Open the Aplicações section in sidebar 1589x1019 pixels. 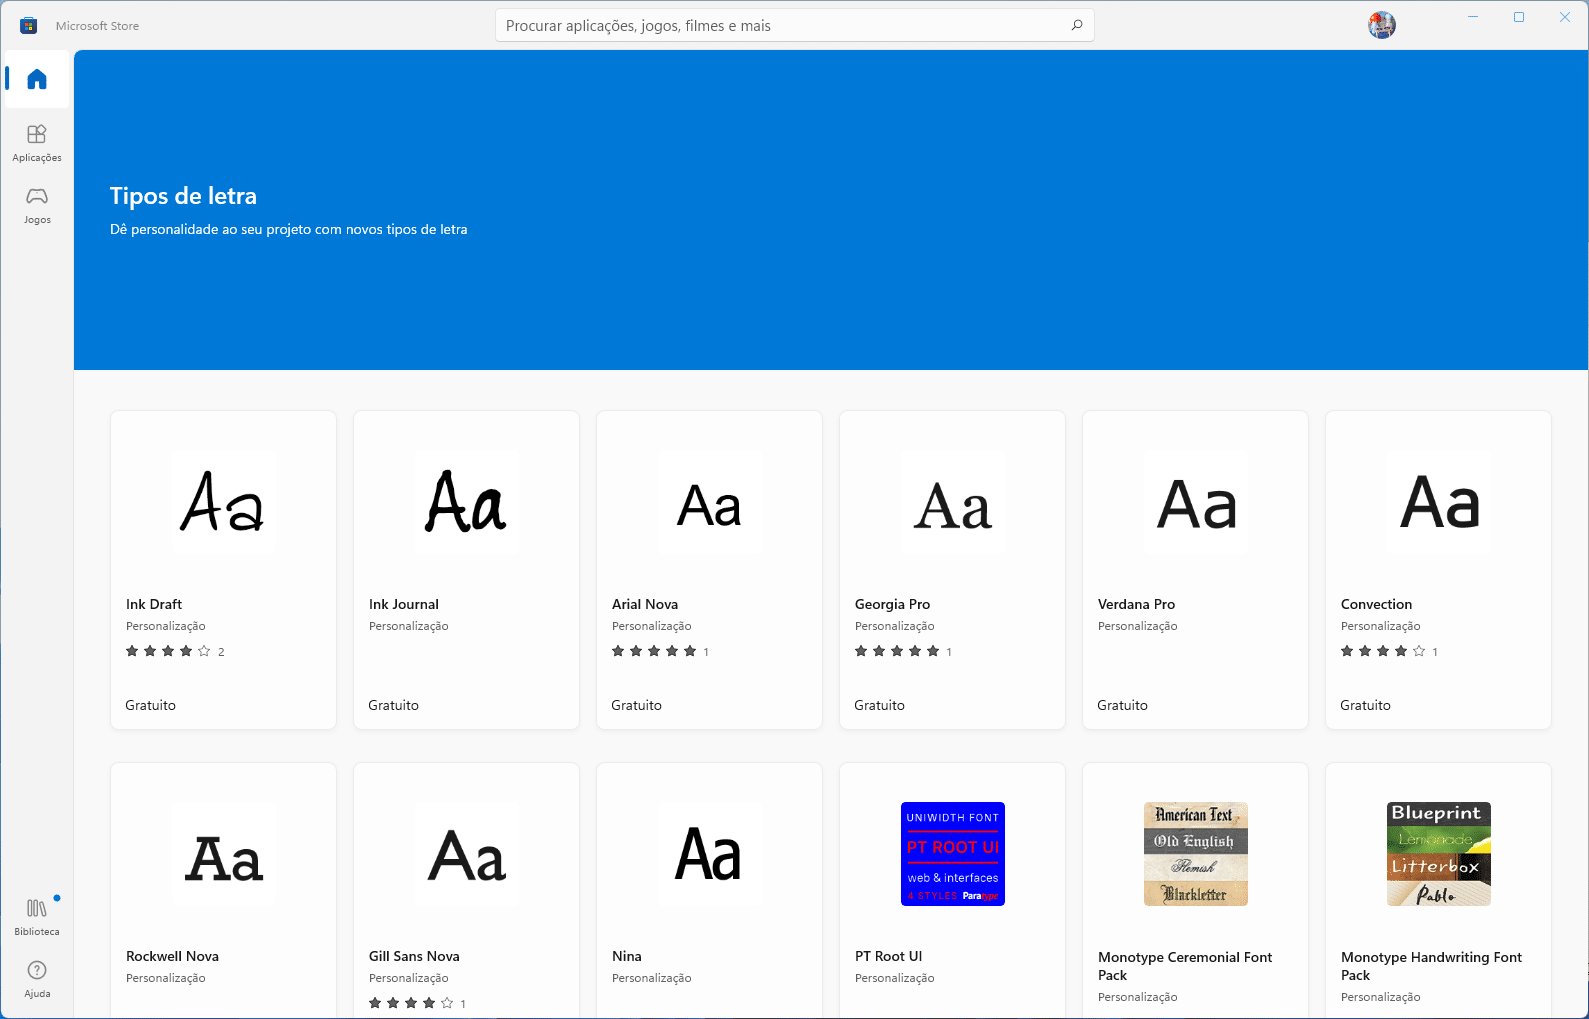[37, 142]
